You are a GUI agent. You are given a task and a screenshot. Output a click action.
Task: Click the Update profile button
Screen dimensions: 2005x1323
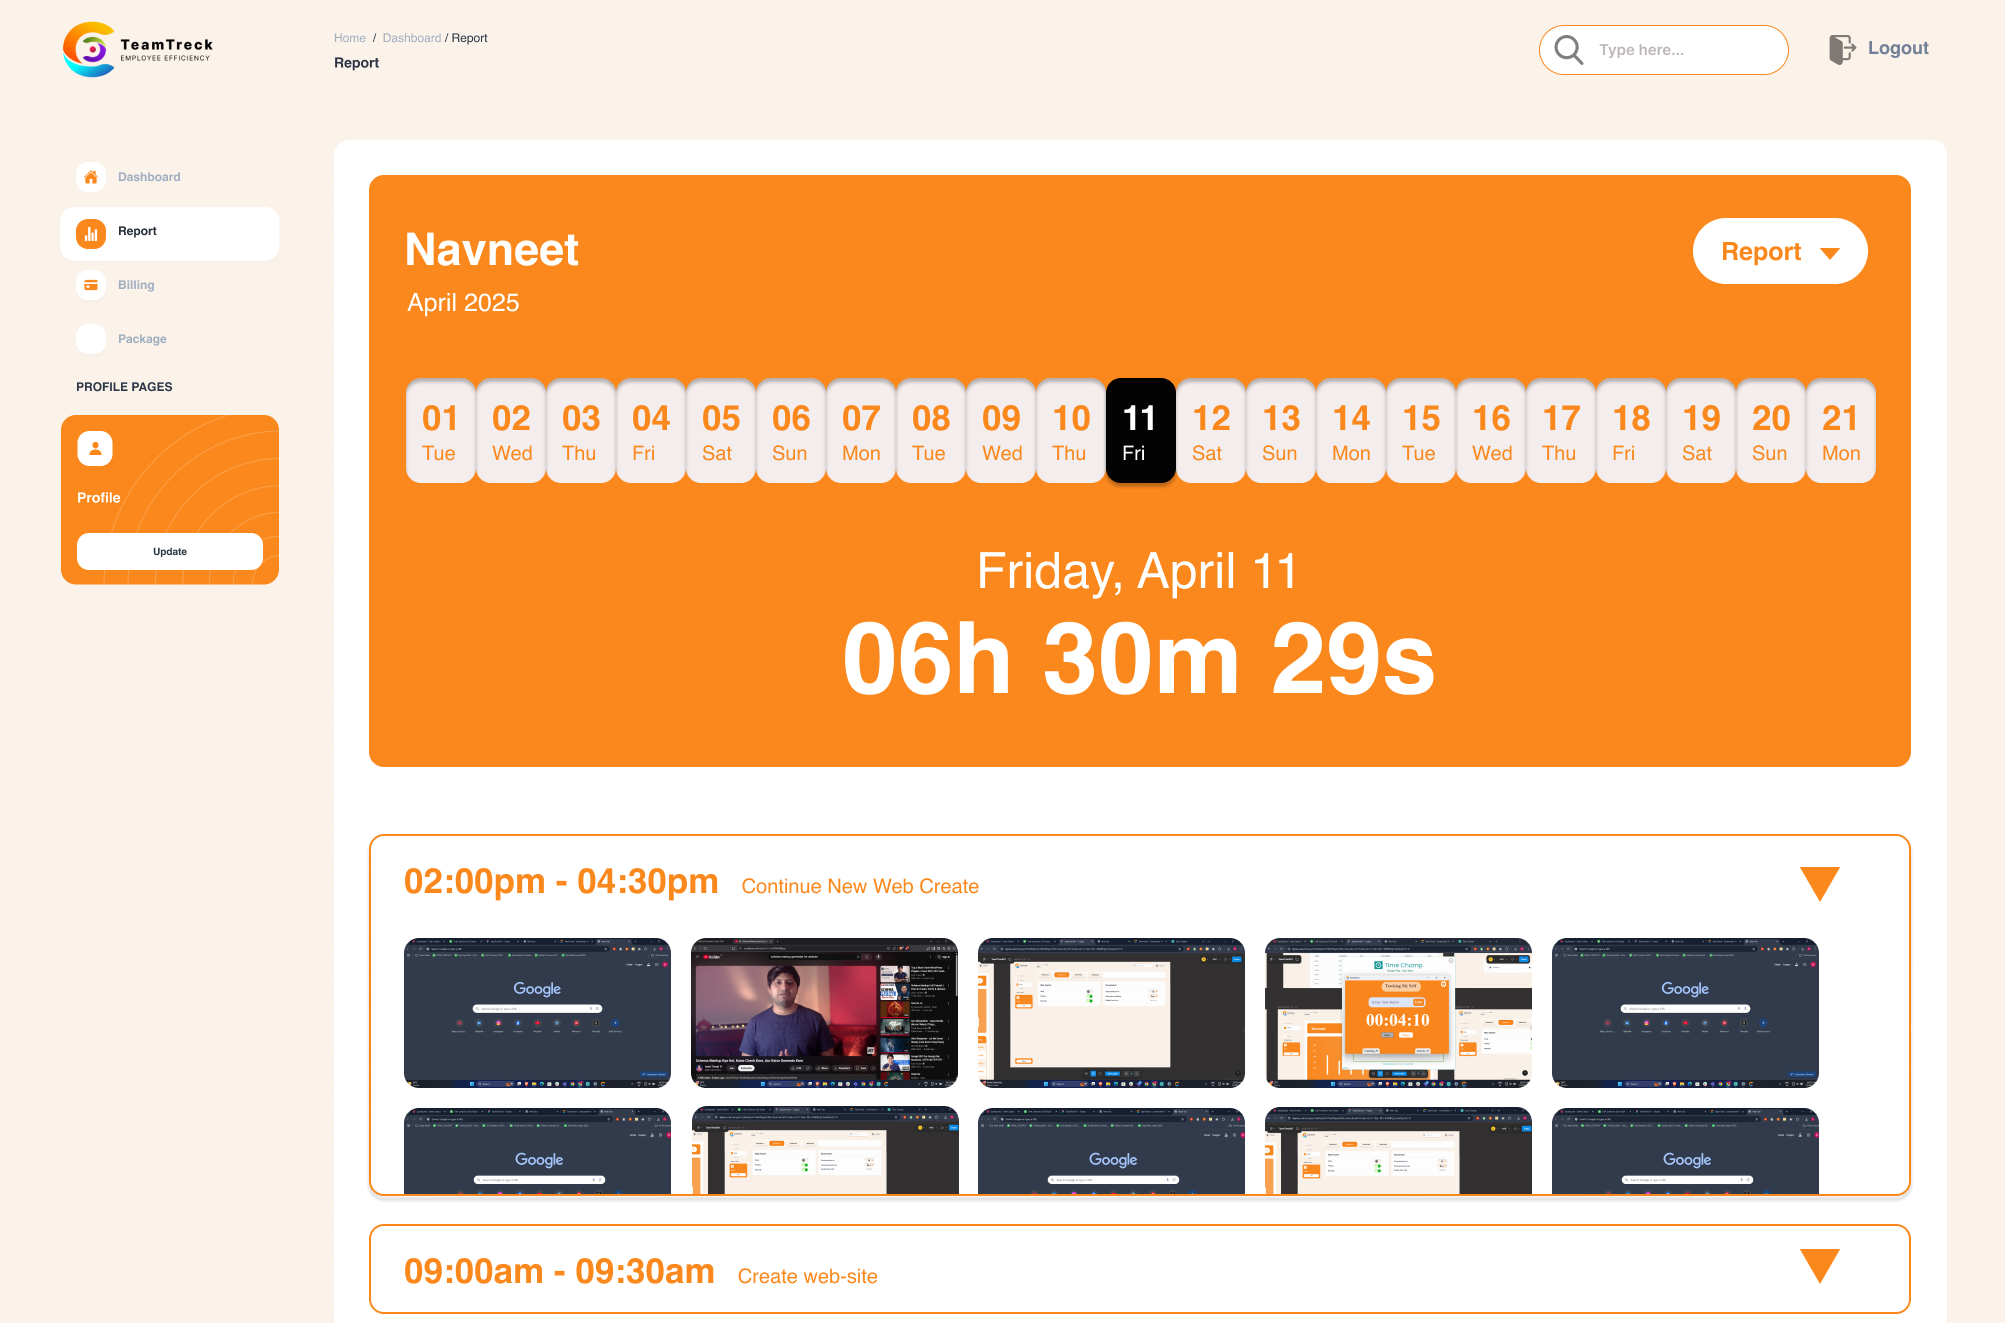170,552
